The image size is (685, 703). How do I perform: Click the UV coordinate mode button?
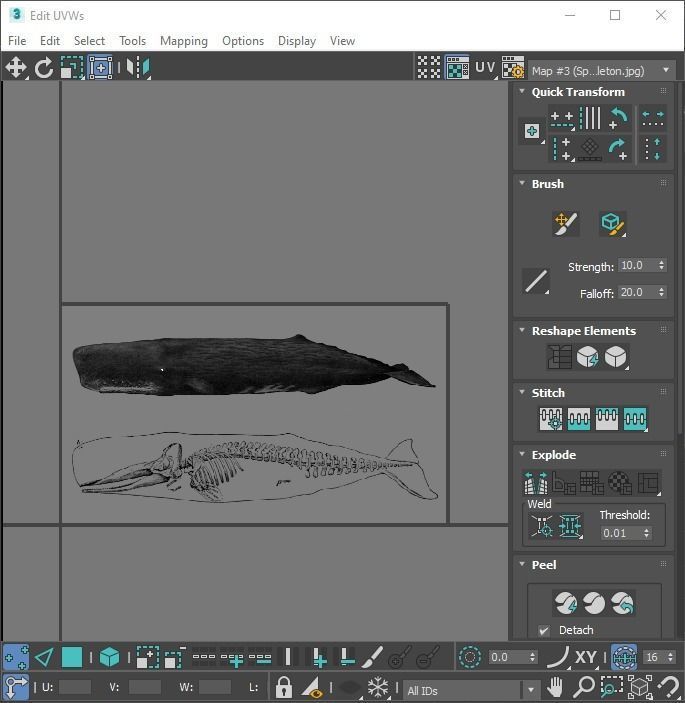click(x=486, y=68)
